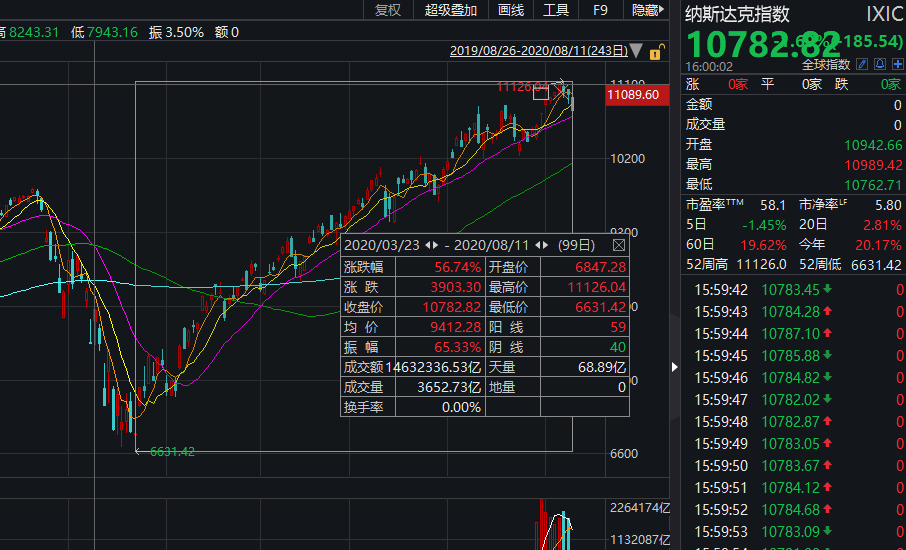Open the 工具 menu
The image size is (906, 550).
coord(556,10)
